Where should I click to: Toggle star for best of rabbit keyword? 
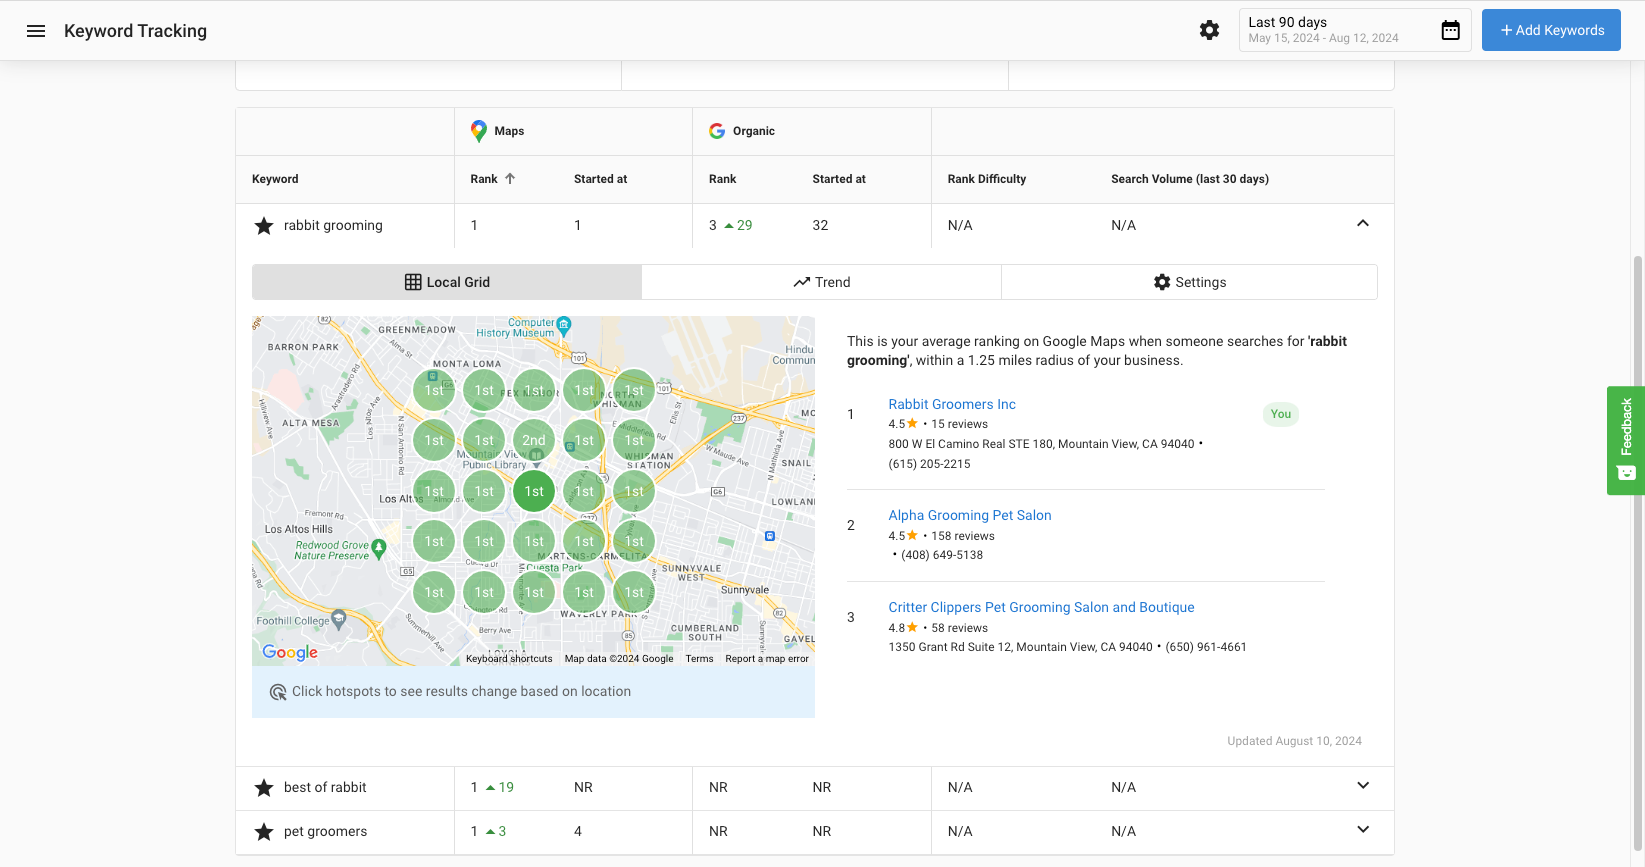click(x=264, y=788)
